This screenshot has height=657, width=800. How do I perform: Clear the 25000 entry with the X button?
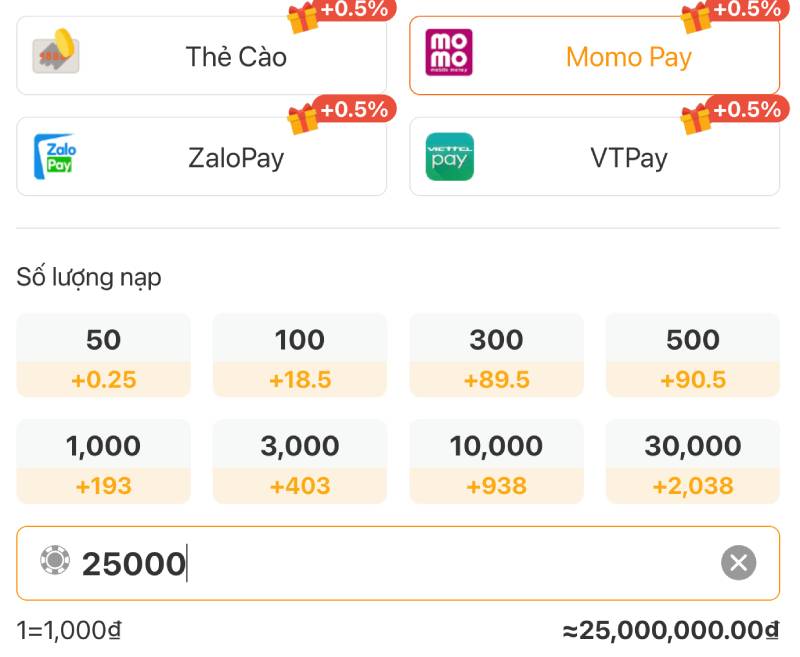pyautogui.click(x=738, y=563)
